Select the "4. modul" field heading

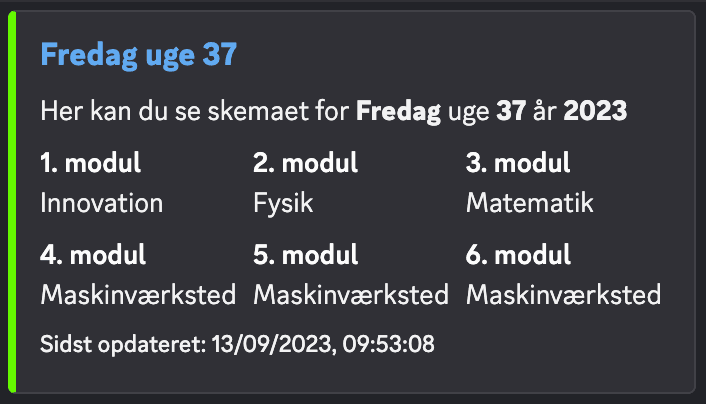click(93, 255)
